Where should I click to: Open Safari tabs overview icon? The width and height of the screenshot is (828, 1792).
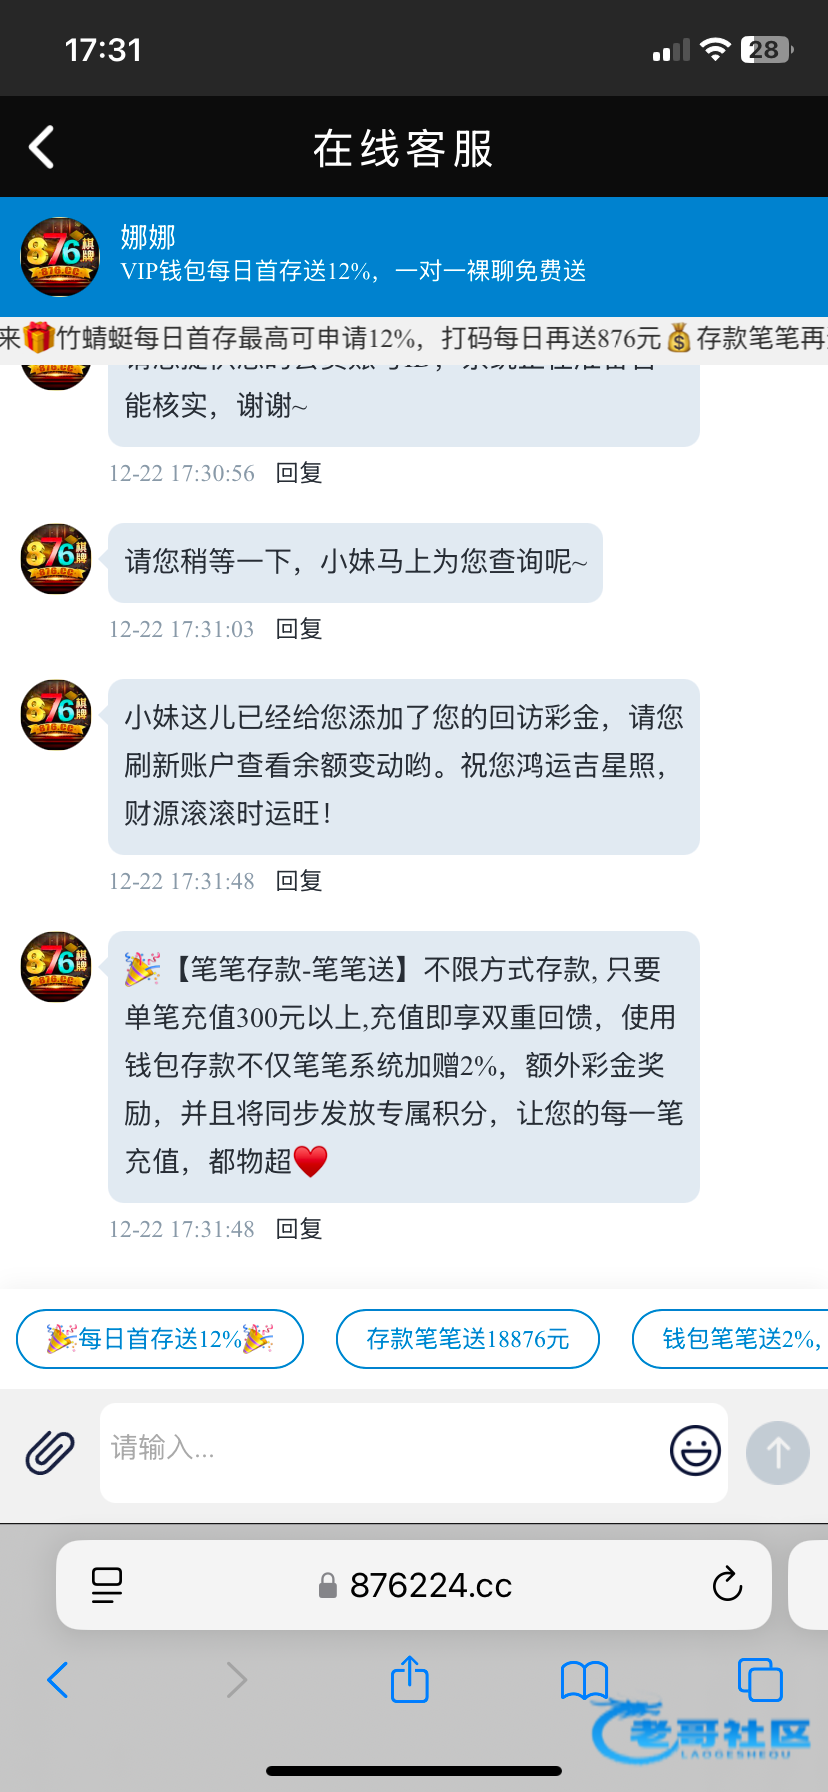click(760, 1680)
